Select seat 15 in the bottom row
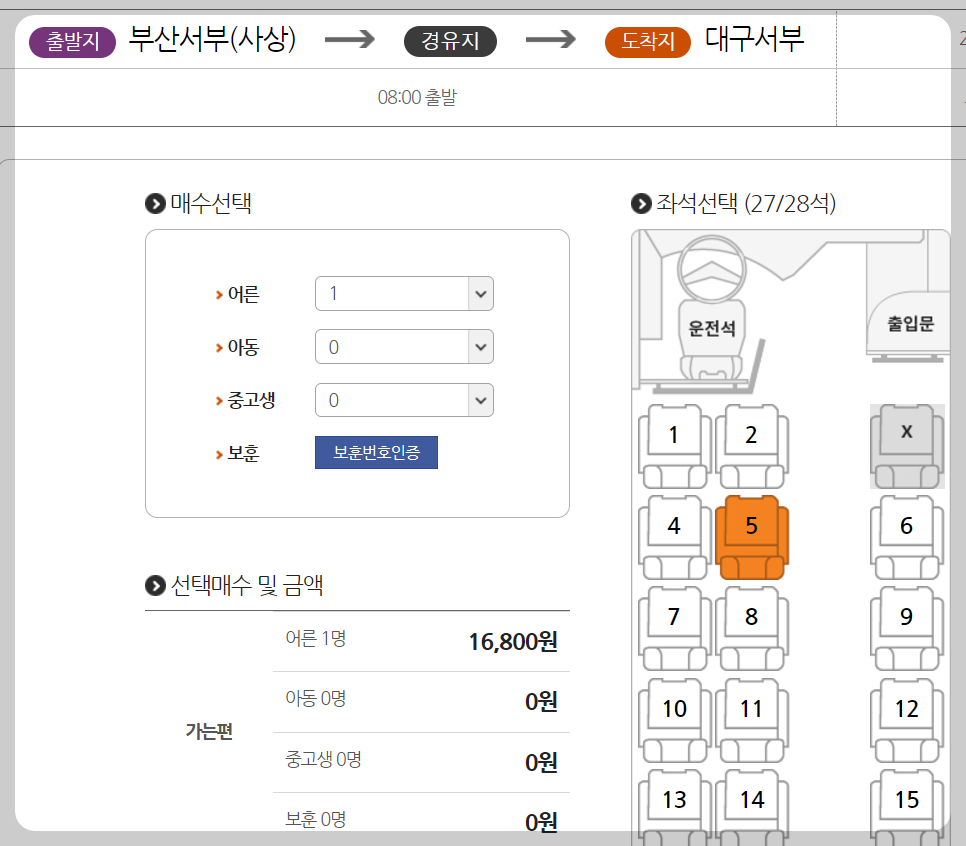Viewport: 966px width, 846px height. click(x=906, y=800)
